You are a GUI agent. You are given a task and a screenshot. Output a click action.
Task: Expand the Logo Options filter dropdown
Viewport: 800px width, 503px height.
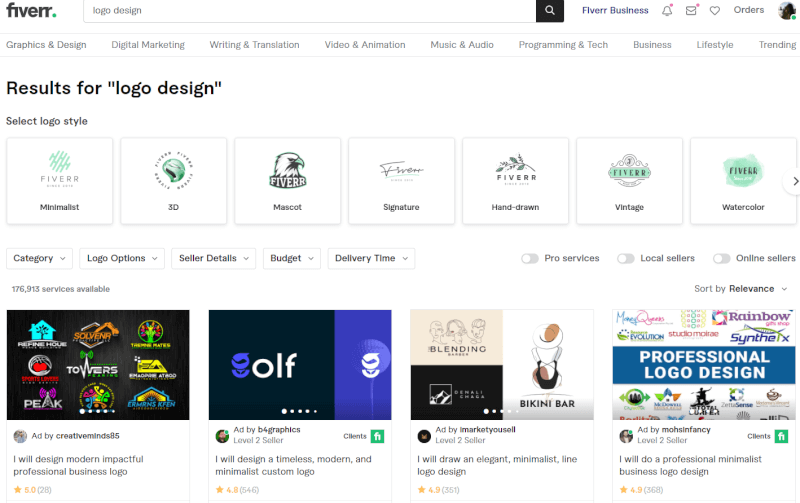(x=122, y=258)
